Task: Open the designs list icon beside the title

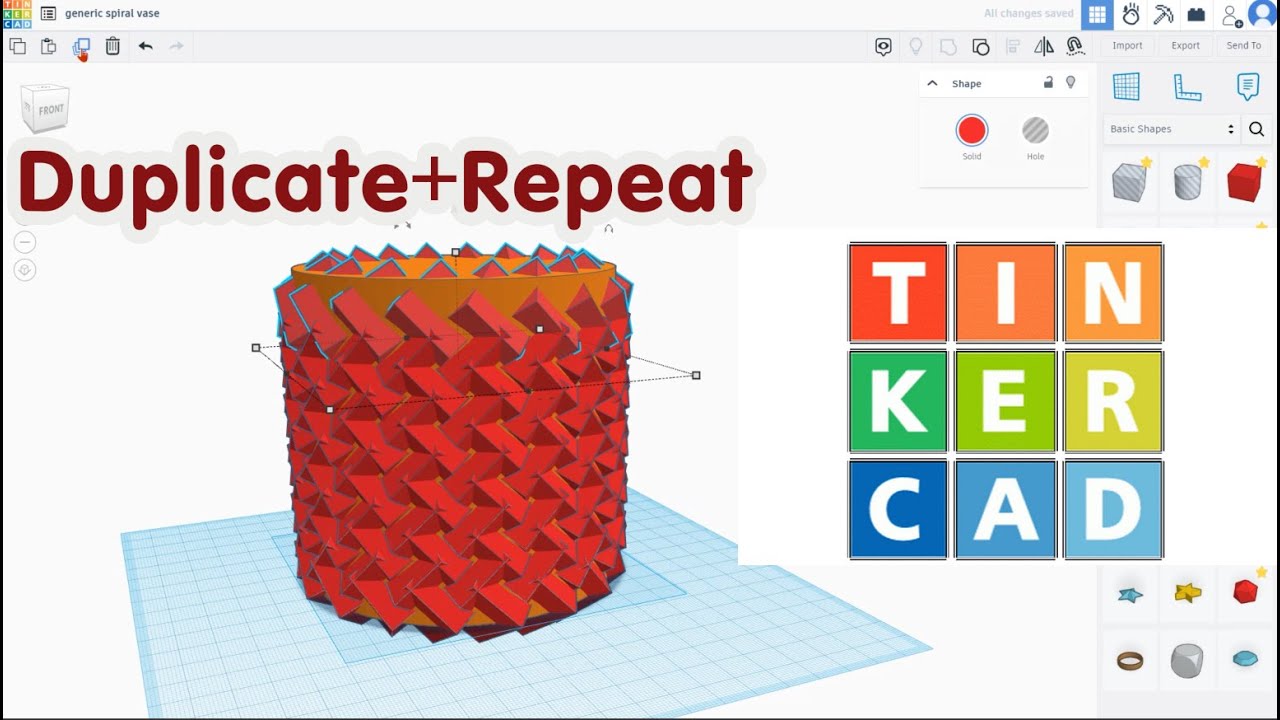Action: 48,14
